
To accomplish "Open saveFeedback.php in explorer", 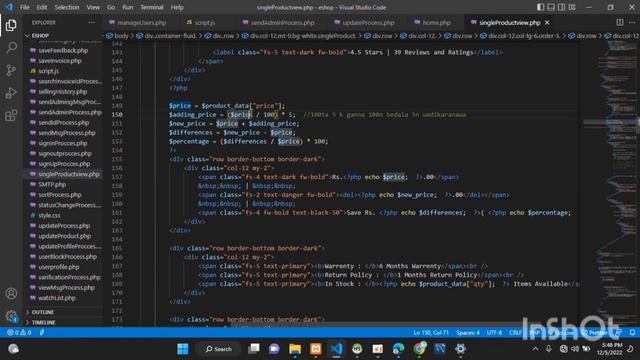I will (x=63, y=50).
